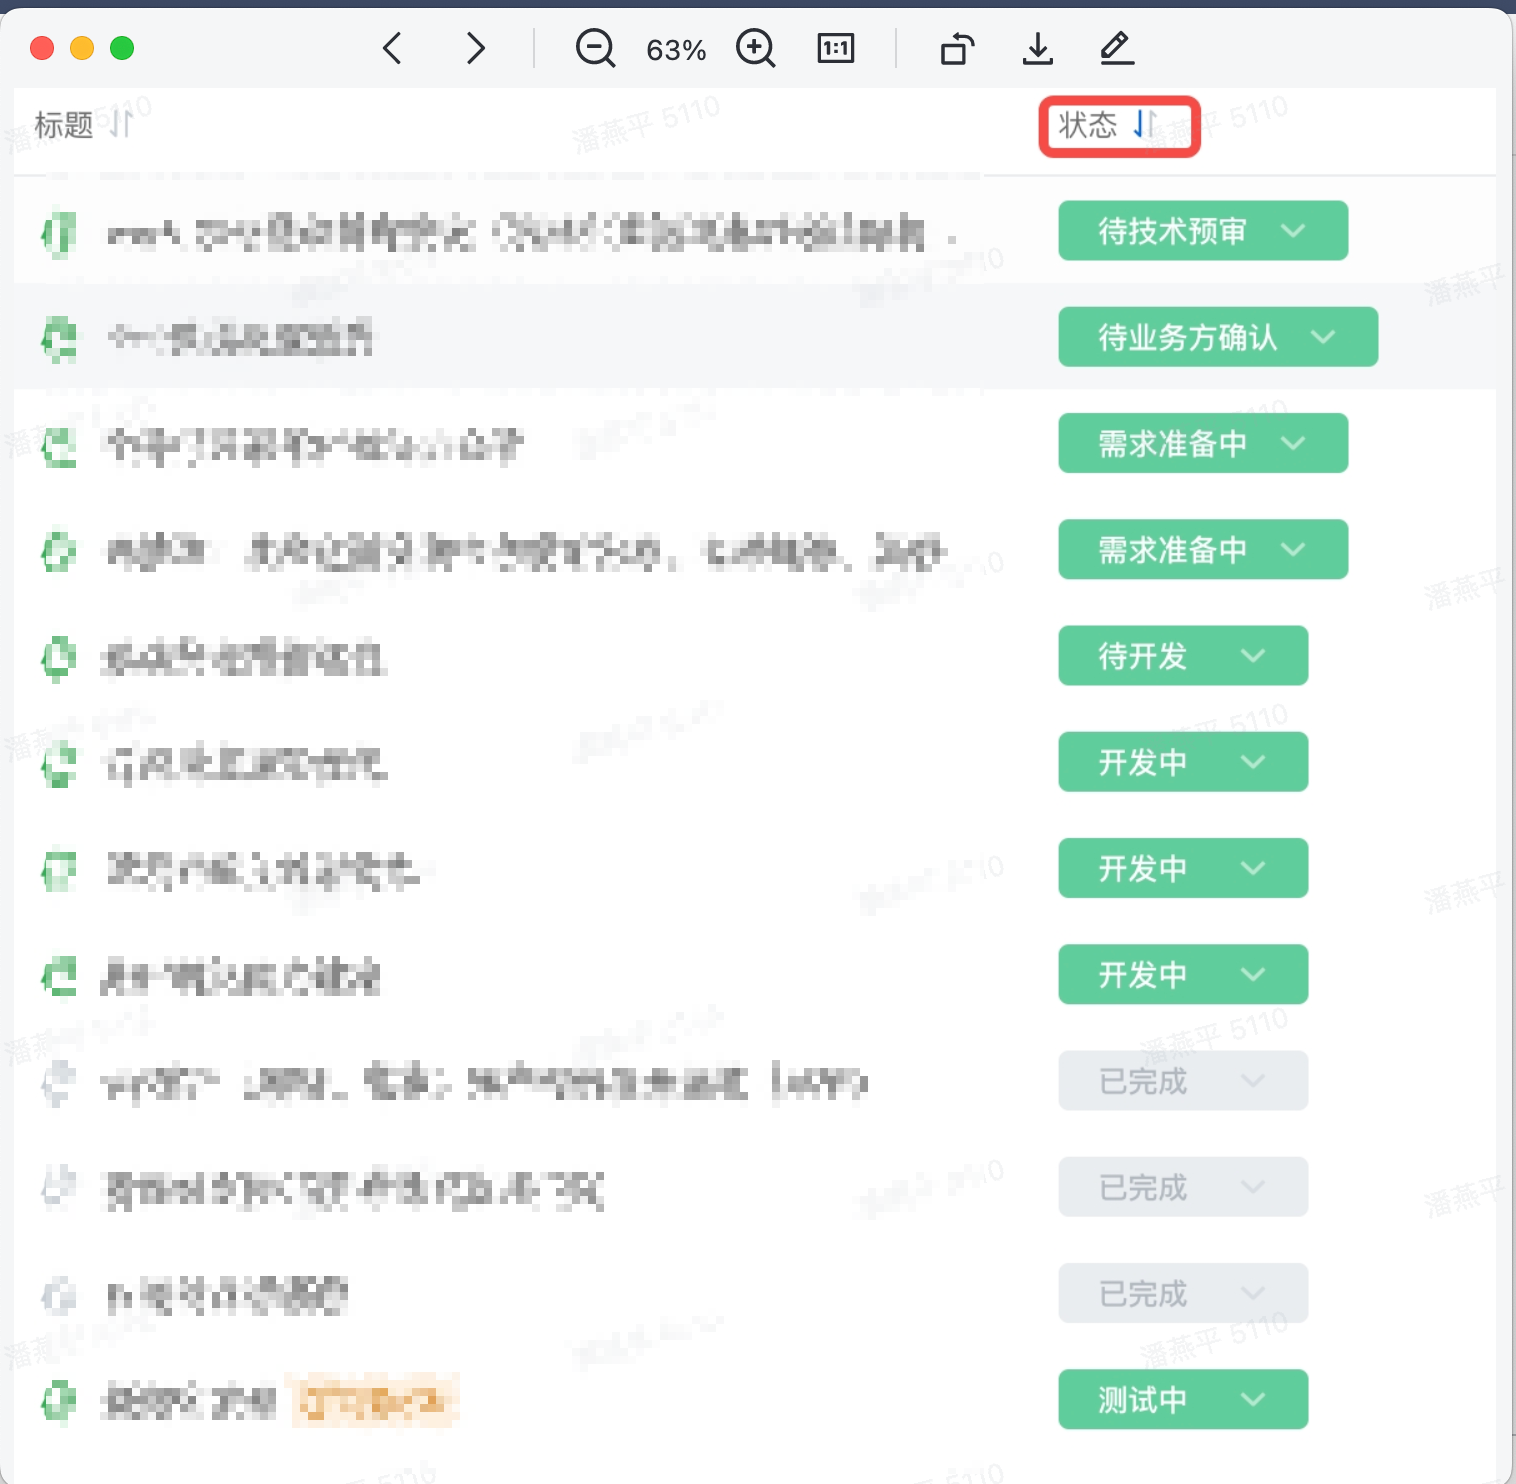Rotate the image using the rotate icon
Viewport: 1516px width, 1484px height.
[x=957, y=48]
